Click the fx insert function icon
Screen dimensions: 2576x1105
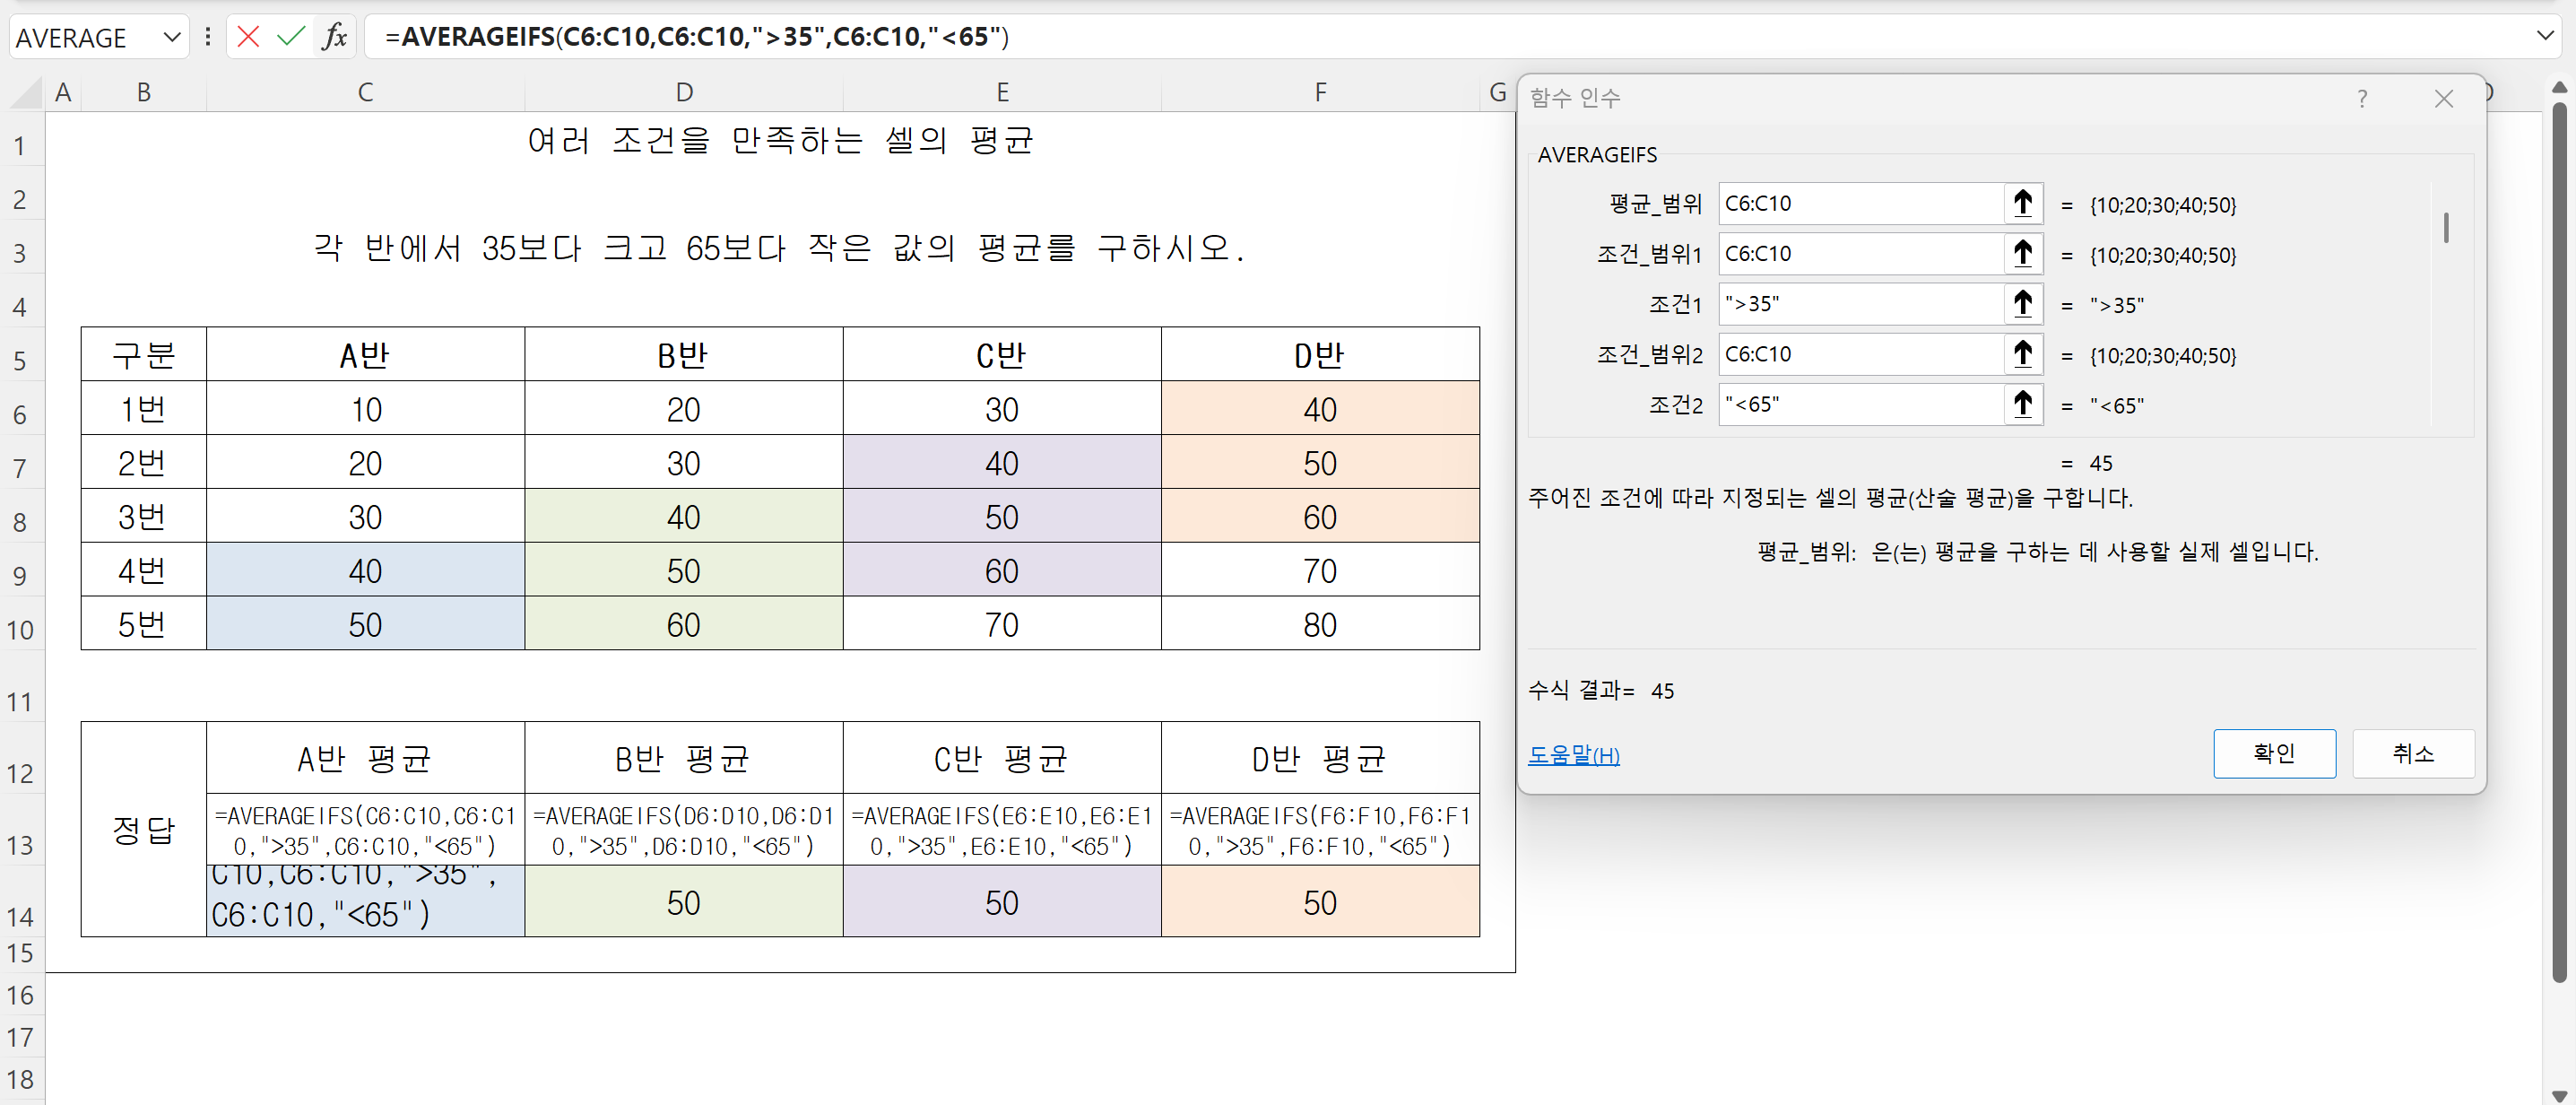334,37
